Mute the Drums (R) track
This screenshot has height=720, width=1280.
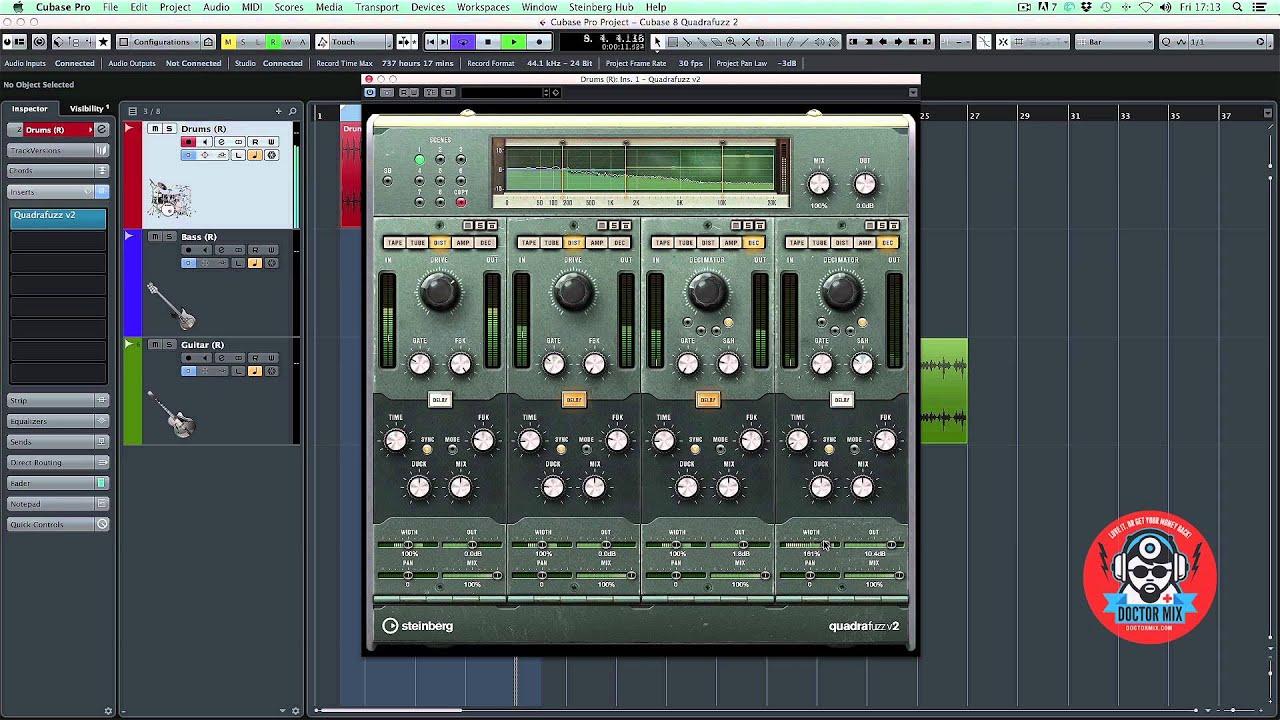pos(154,129)
